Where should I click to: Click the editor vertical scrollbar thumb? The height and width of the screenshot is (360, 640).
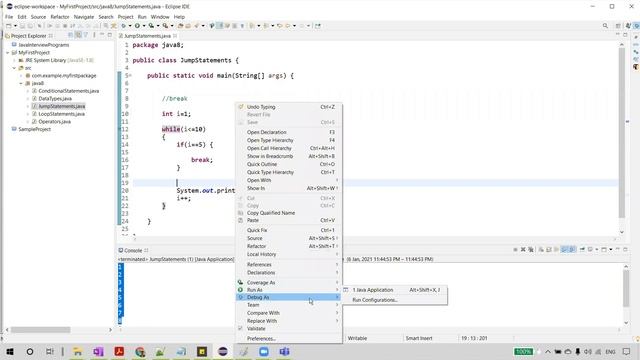(x=622, y=133)
